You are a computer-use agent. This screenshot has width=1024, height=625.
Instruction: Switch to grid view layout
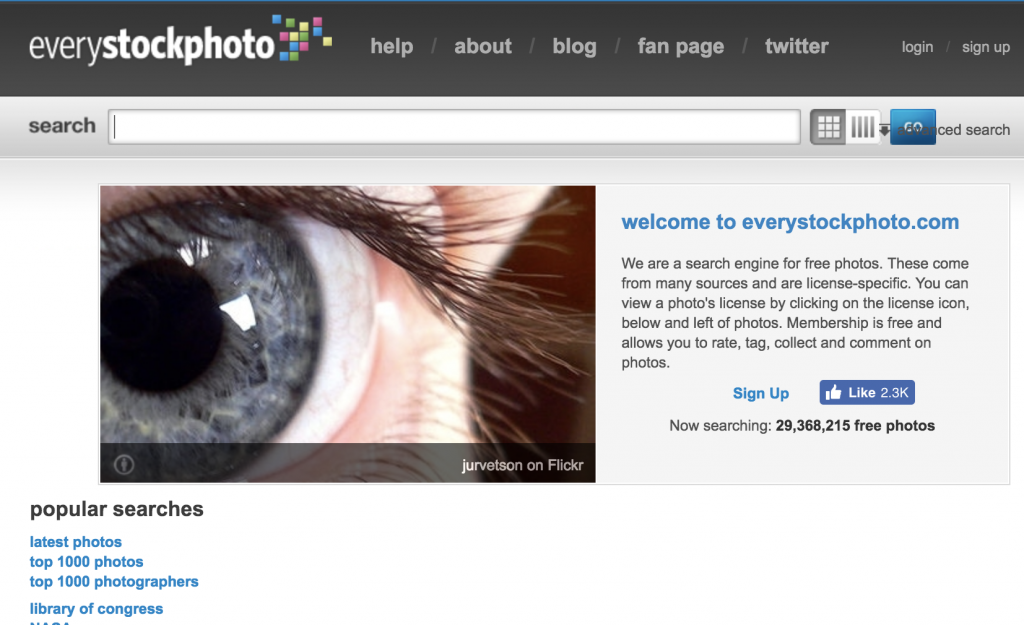point(828,127)
